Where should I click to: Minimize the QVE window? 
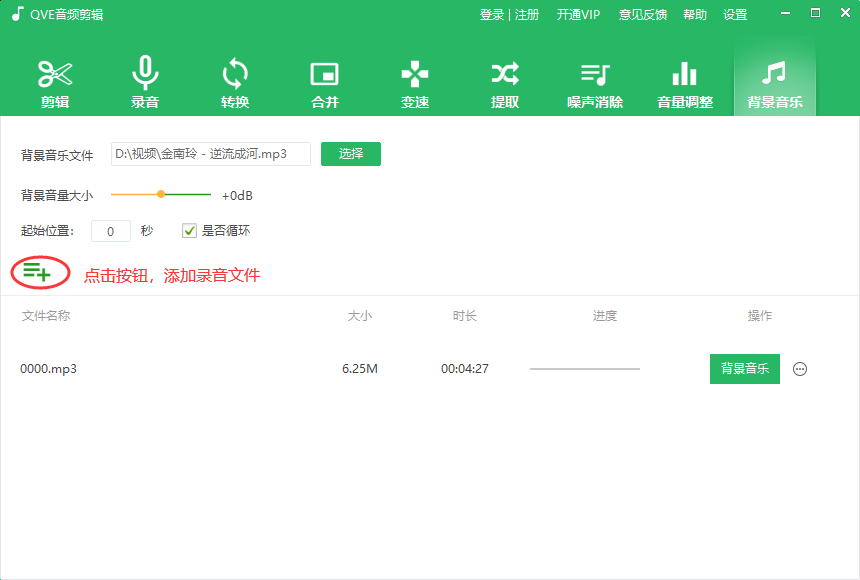[785, 13]
